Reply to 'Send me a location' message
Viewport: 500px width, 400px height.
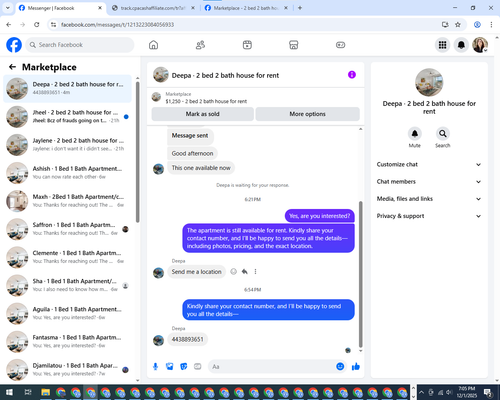tap(245, 272)
